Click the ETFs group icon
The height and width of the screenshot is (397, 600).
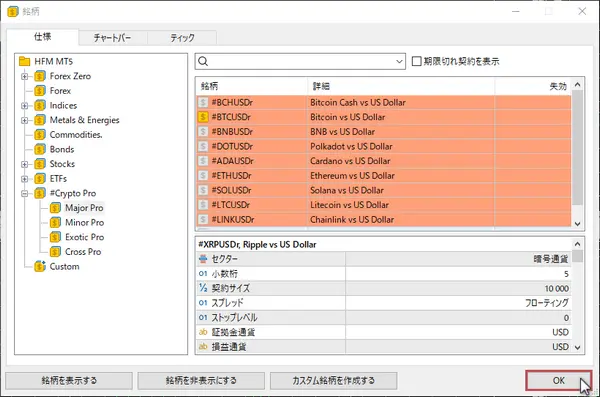(x=40, y=179)
